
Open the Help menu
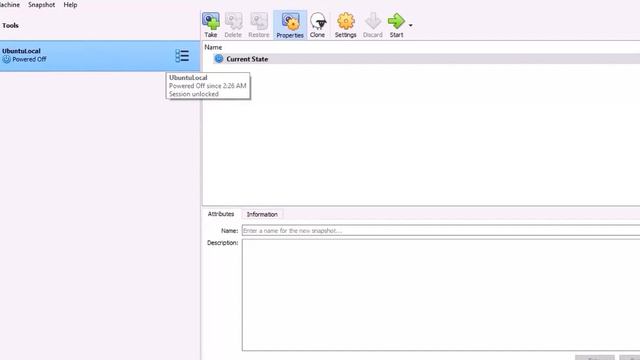coord(70,5)
